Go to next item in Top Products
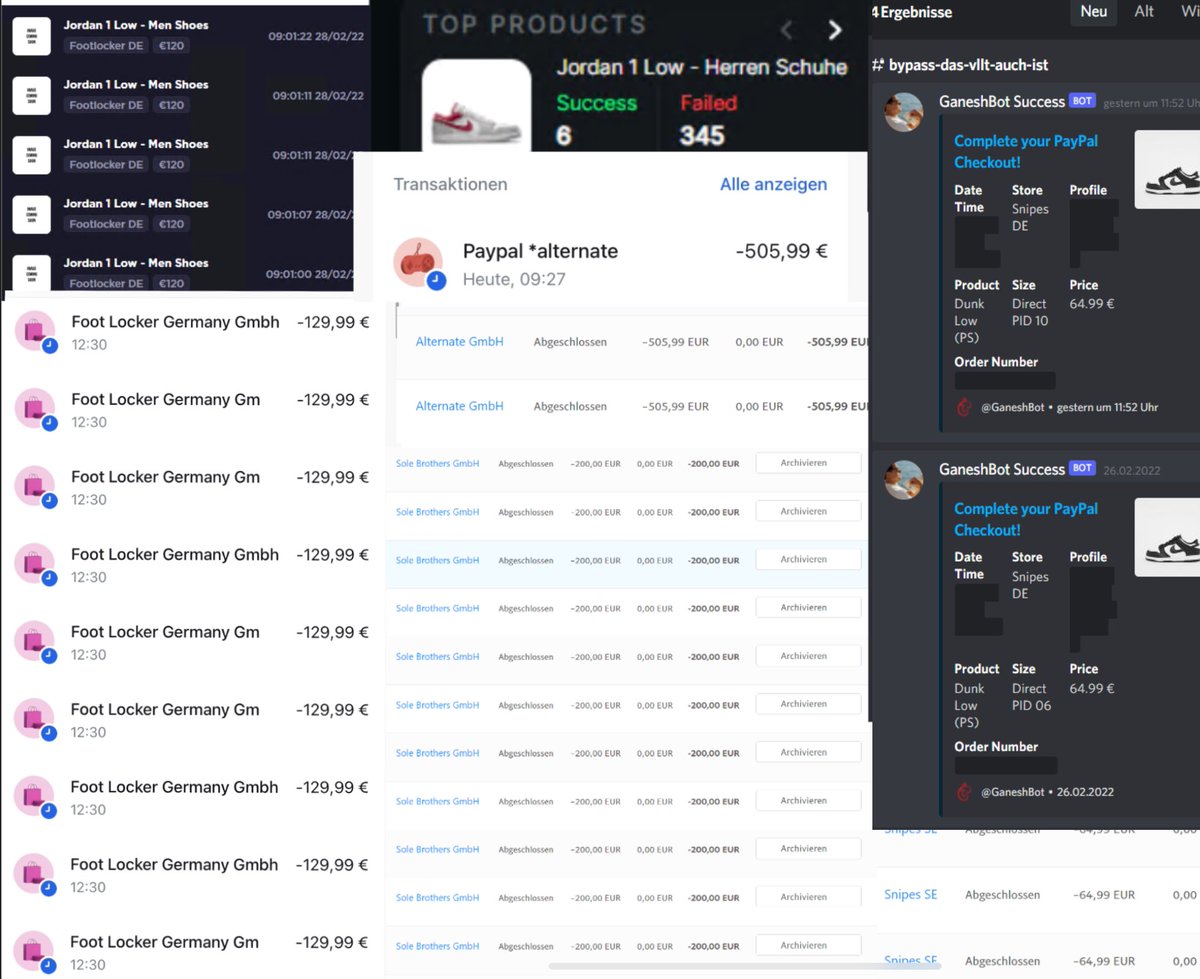 tap(835, 30)
